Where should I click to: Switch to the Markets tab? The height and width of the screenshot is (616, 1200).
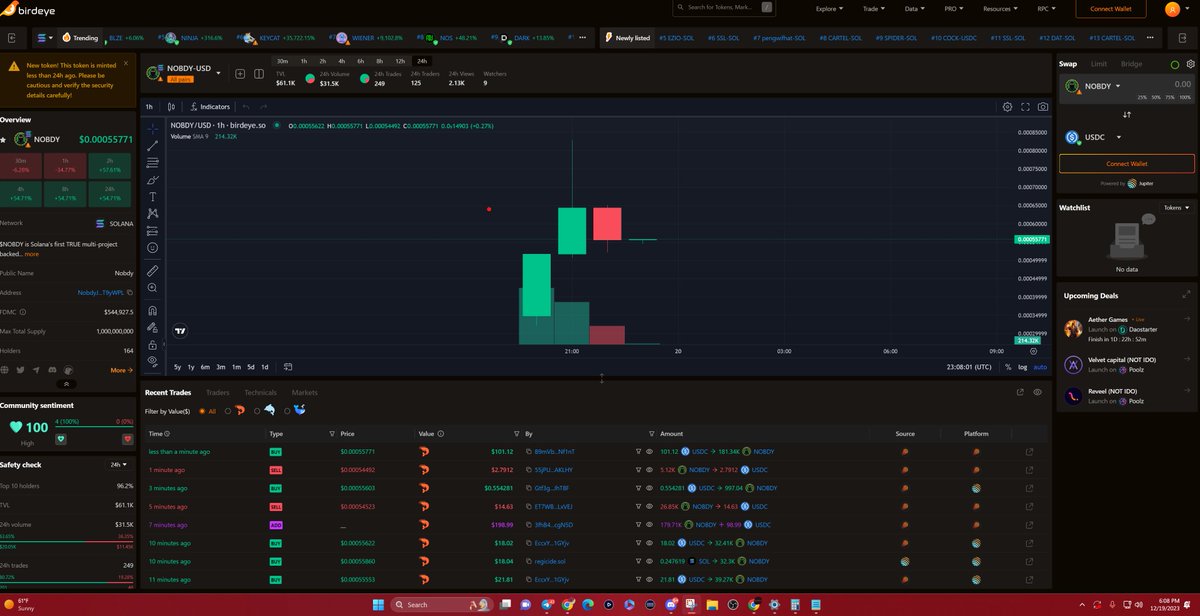304,393
